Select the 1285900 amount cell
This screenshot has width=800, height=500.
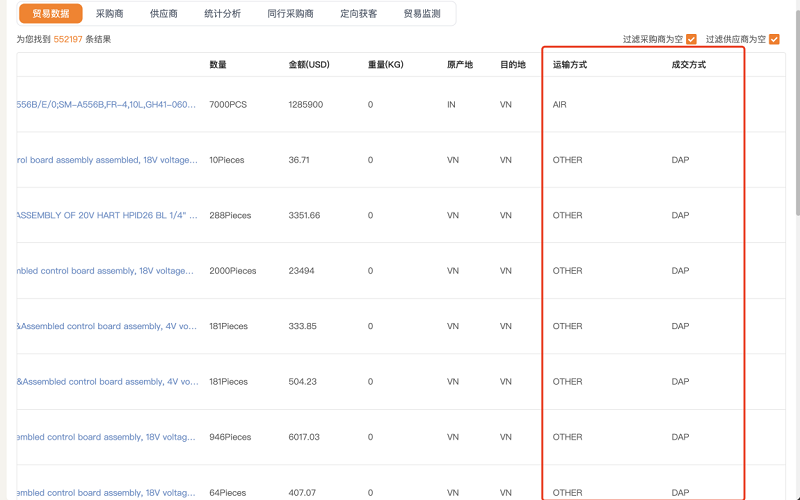(x=306, y=105)
